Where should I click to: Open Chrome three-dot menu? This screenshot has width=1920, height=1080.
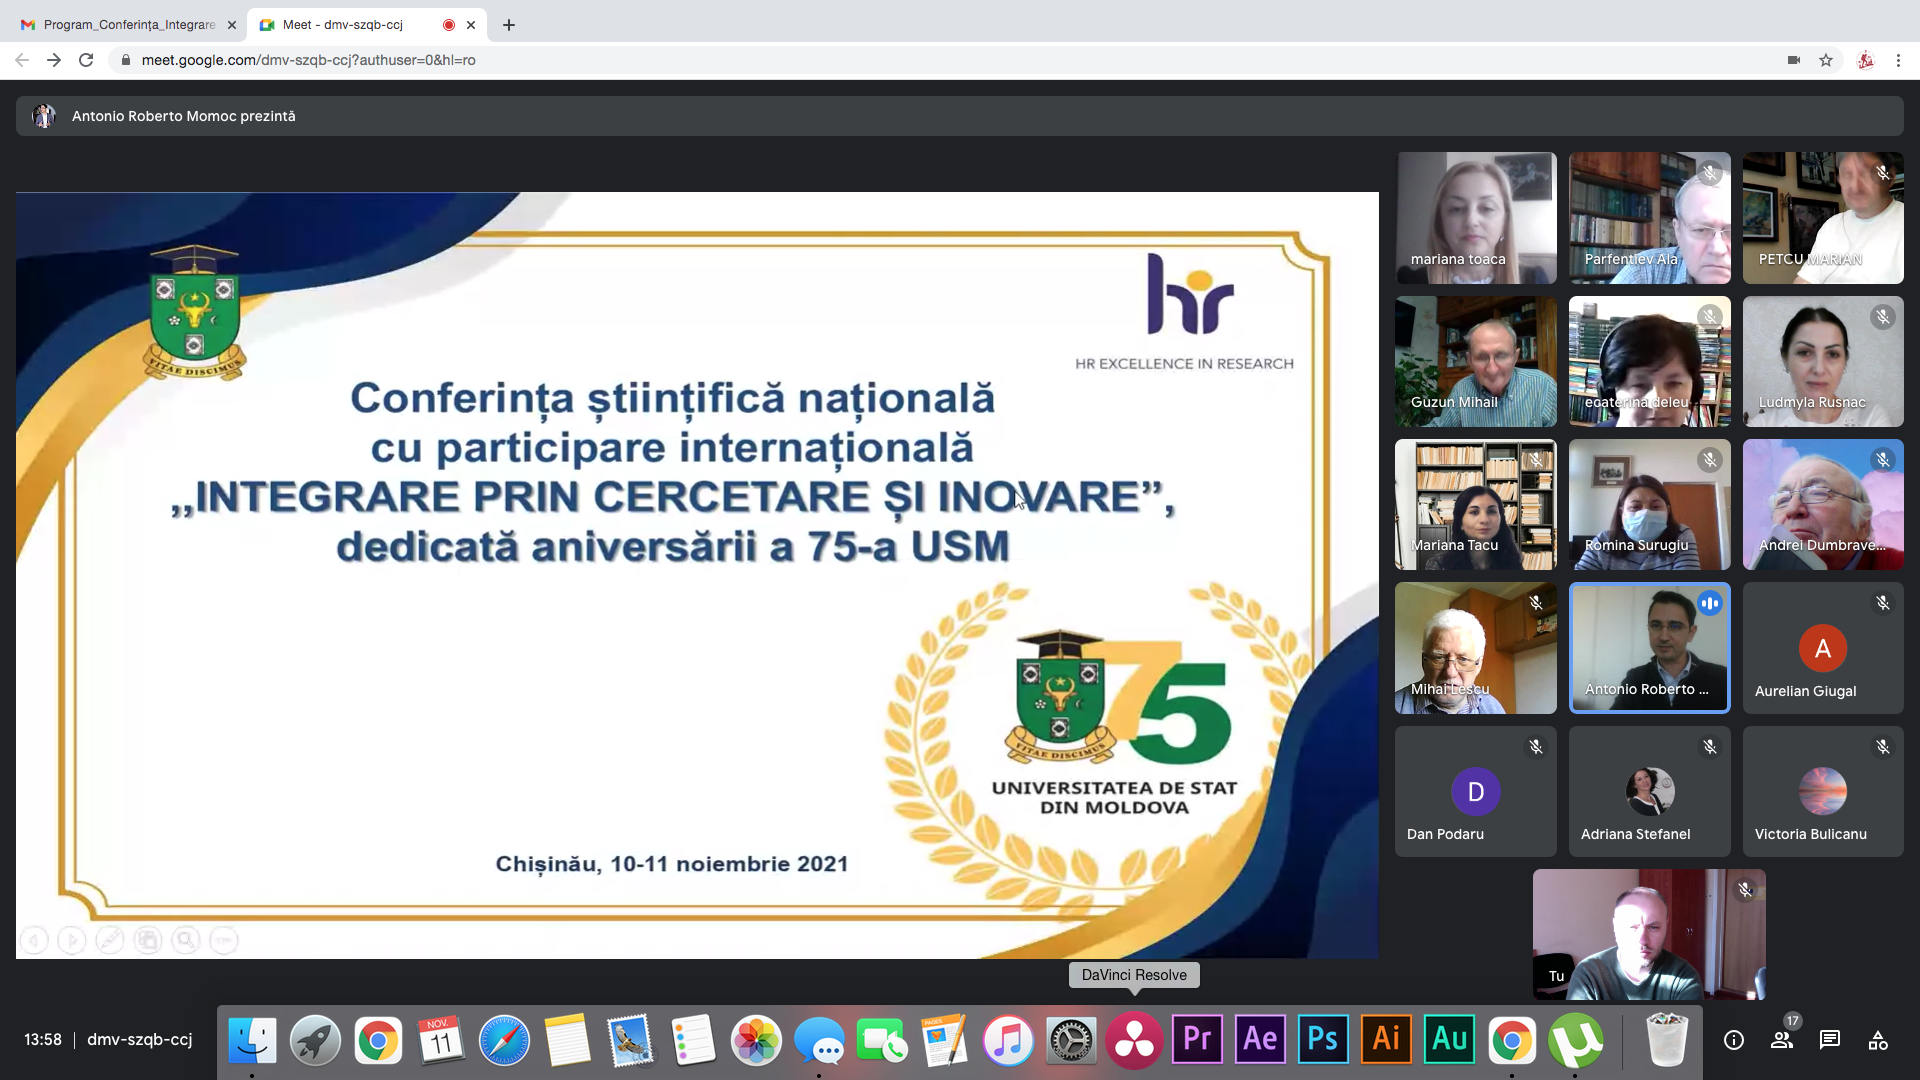1898,60
